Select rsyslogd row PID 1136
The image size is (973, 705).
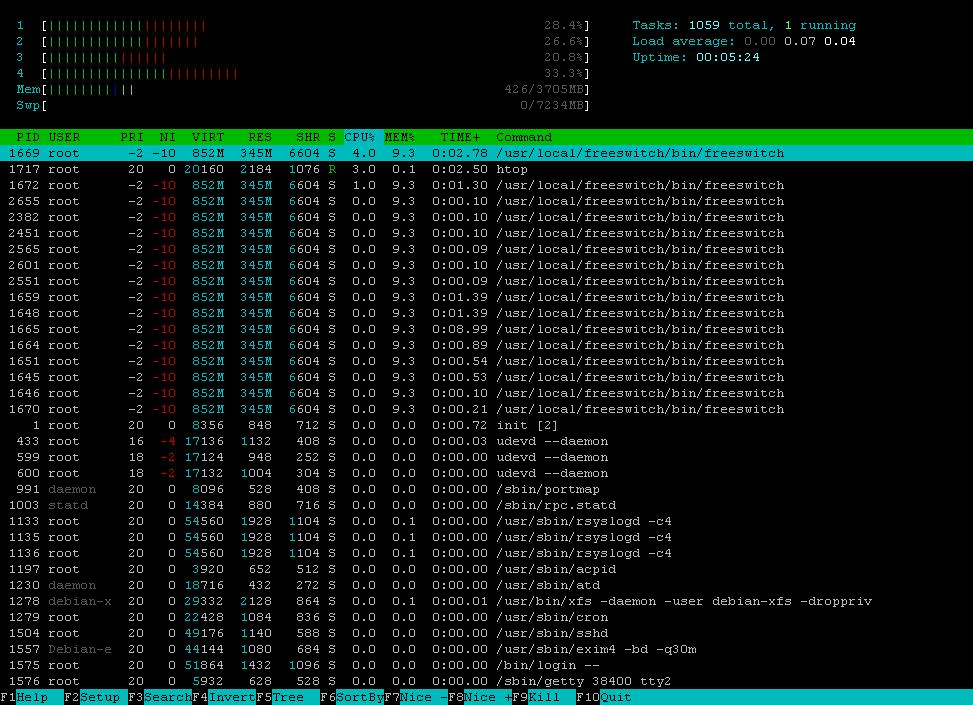(x=486, y=554)
